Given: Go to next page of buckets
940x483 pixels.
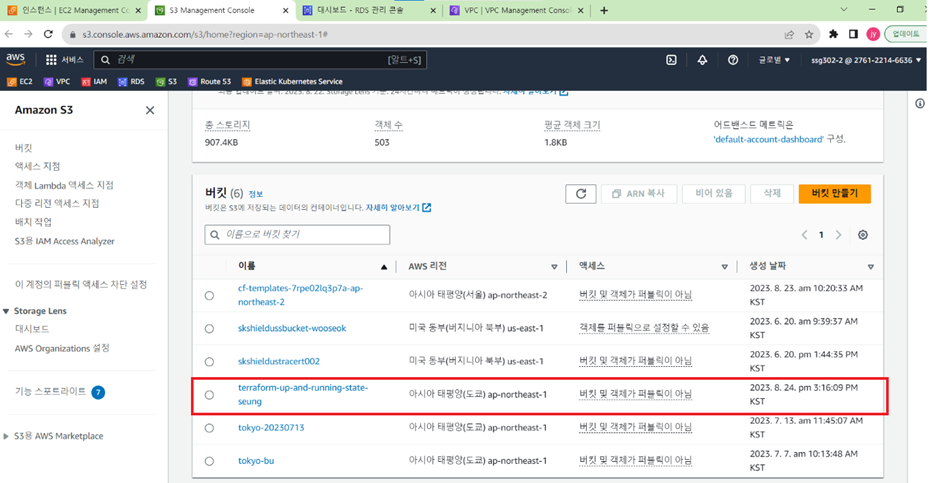Looking at the screenshot, I should (838, 235).
